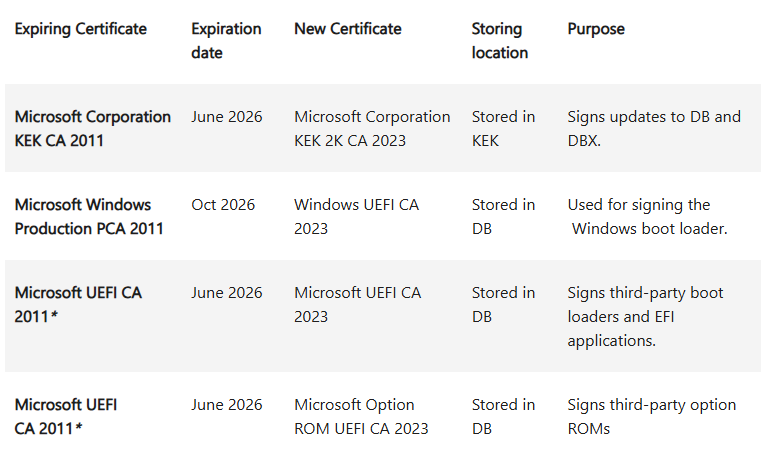The image size is (765, 457).
Task: Click the expiring certificate in the option ROMs row
Action: pyautogui.click(x=66, y=416)
